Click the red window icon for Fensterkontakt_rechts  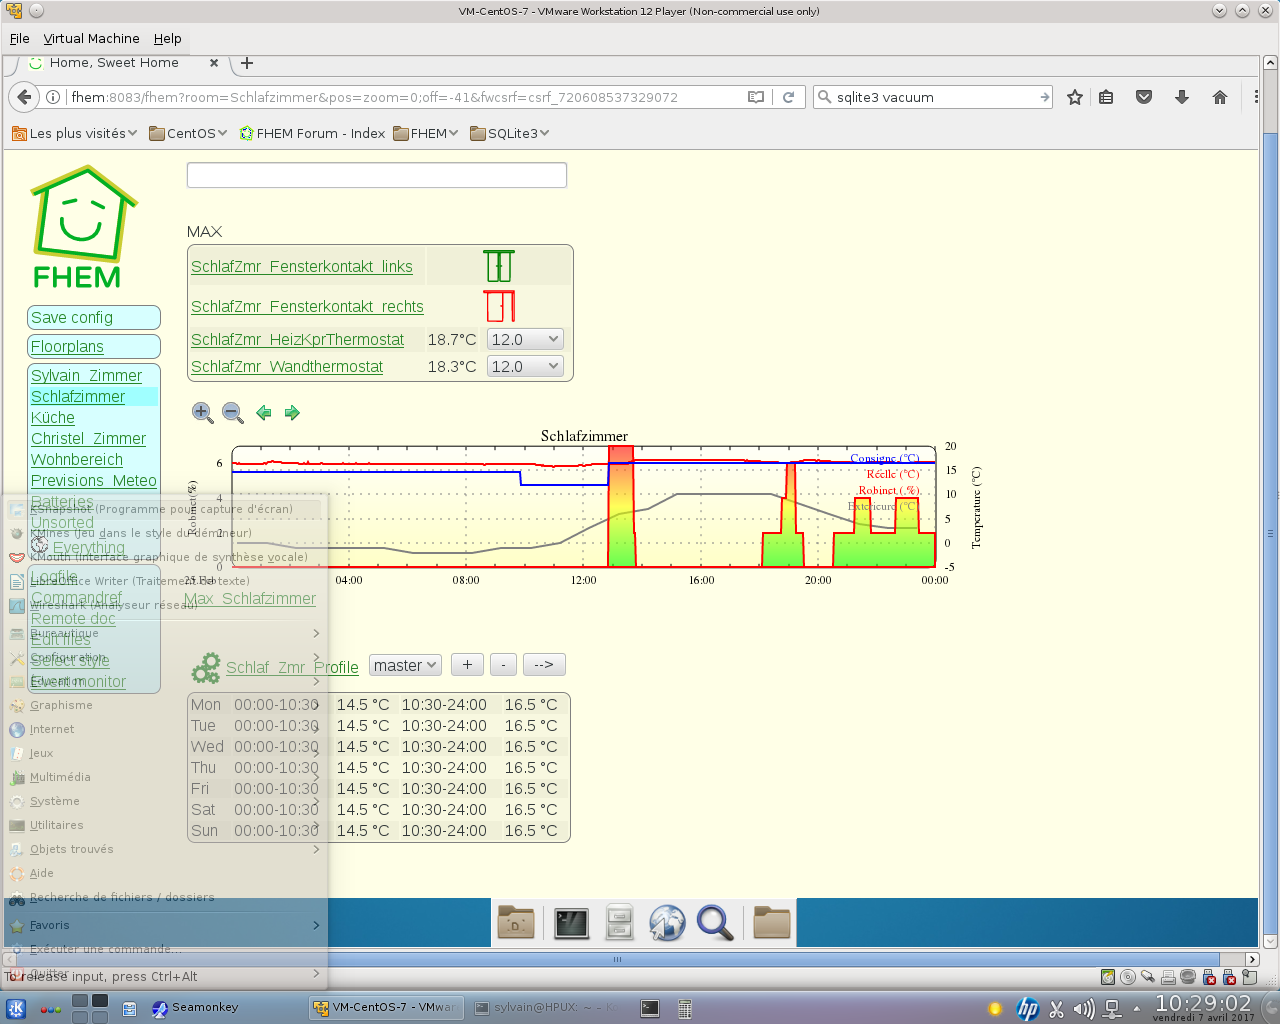[499, 306]
